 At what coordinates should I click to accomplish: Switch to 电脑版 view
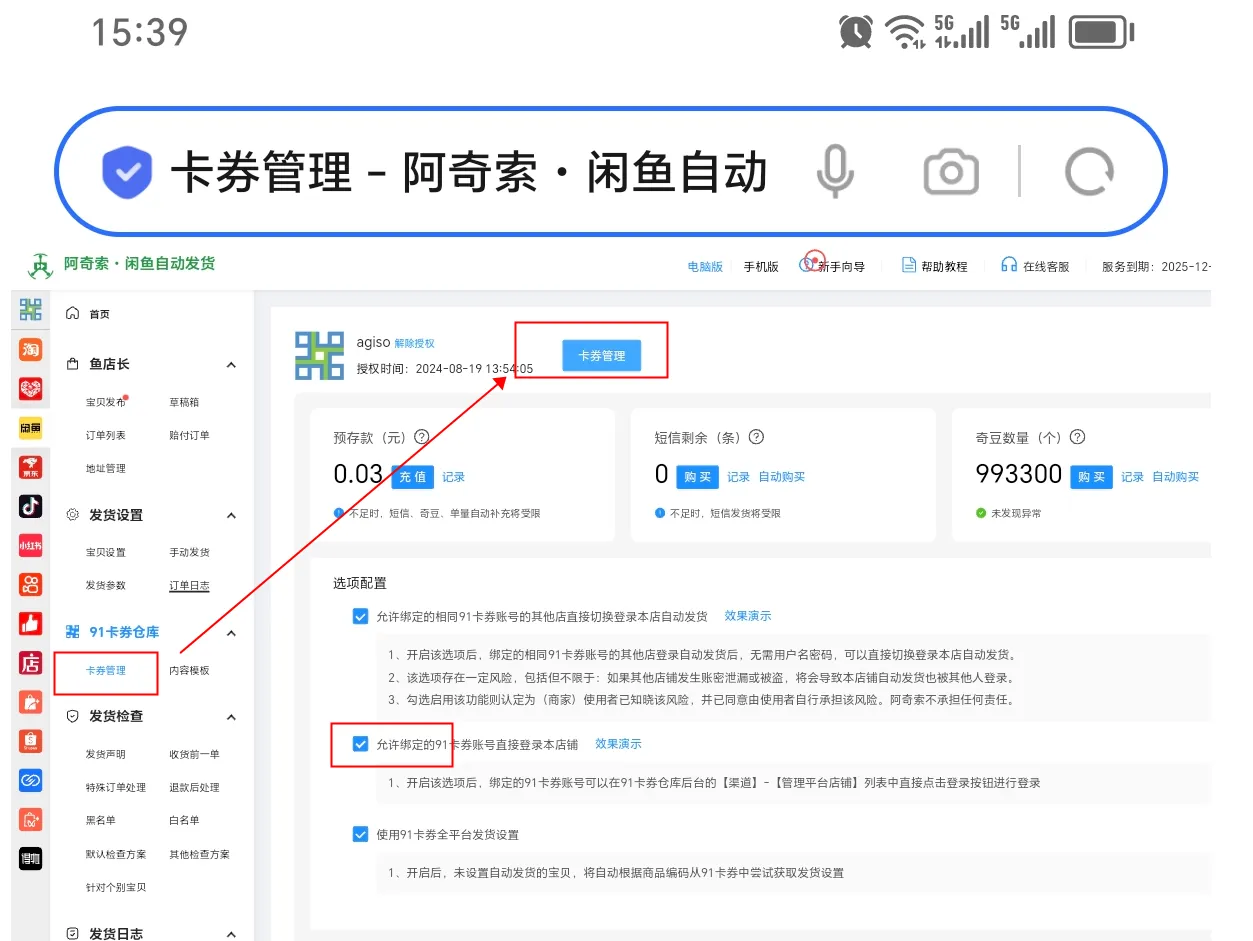[705, 267]
